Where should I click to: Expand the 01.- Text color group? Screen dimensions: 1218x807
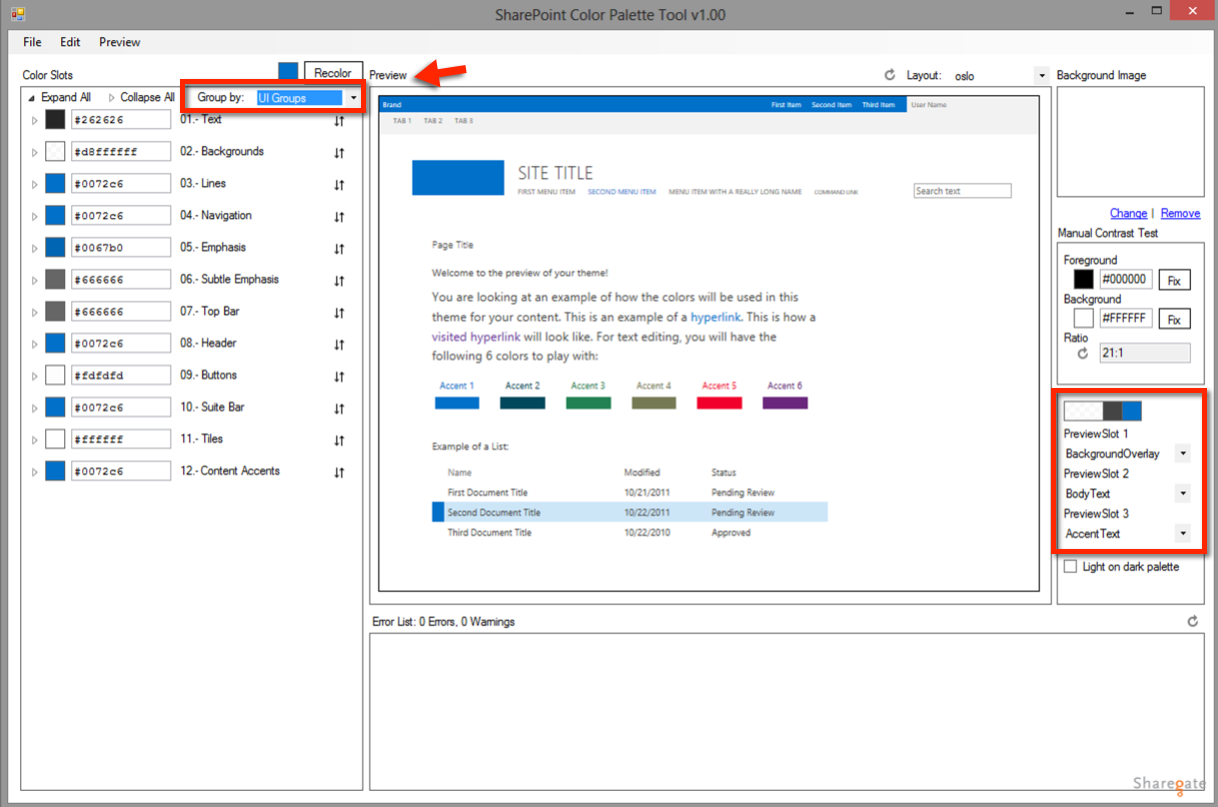(34, 121)
